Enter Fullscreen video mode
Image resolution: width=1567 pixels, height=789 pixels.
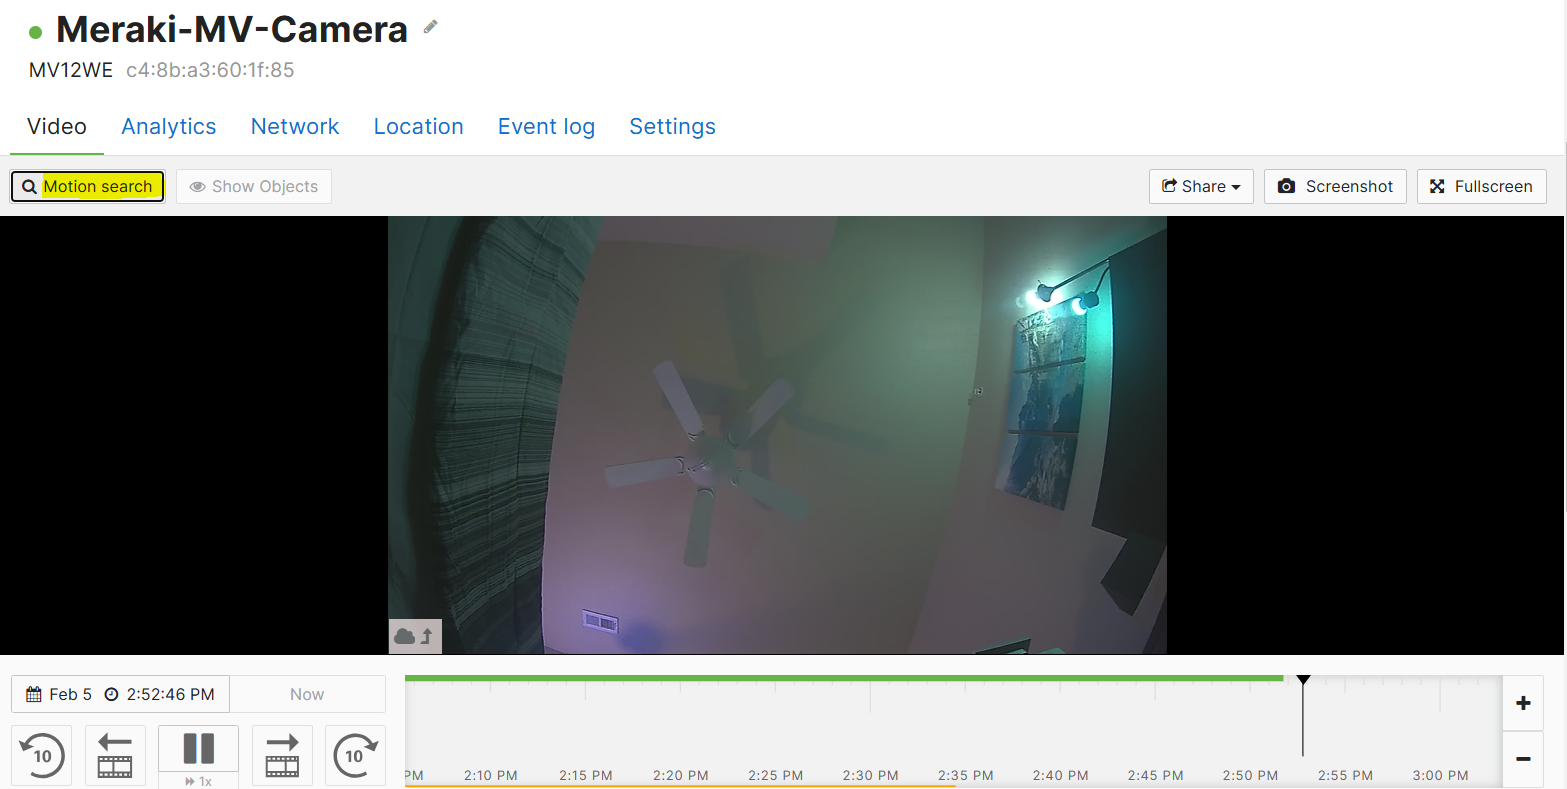tap(1481, 187)
